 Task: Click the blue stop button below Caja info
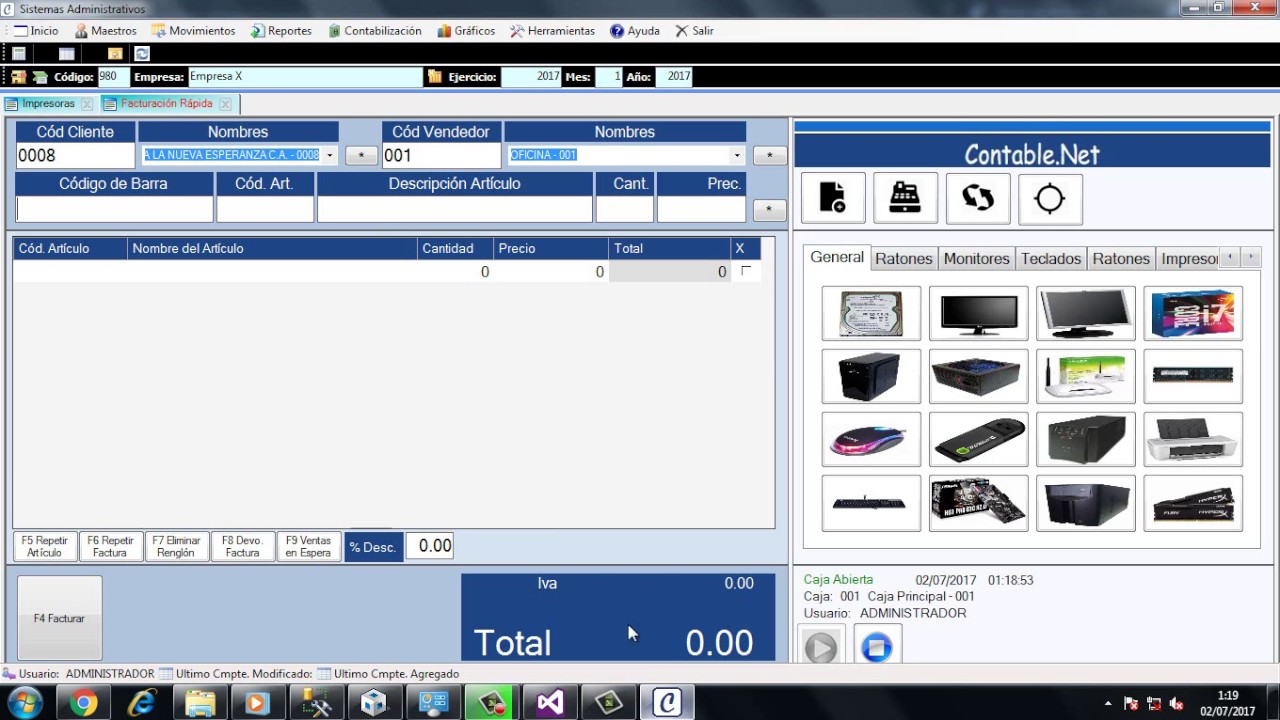877,647
